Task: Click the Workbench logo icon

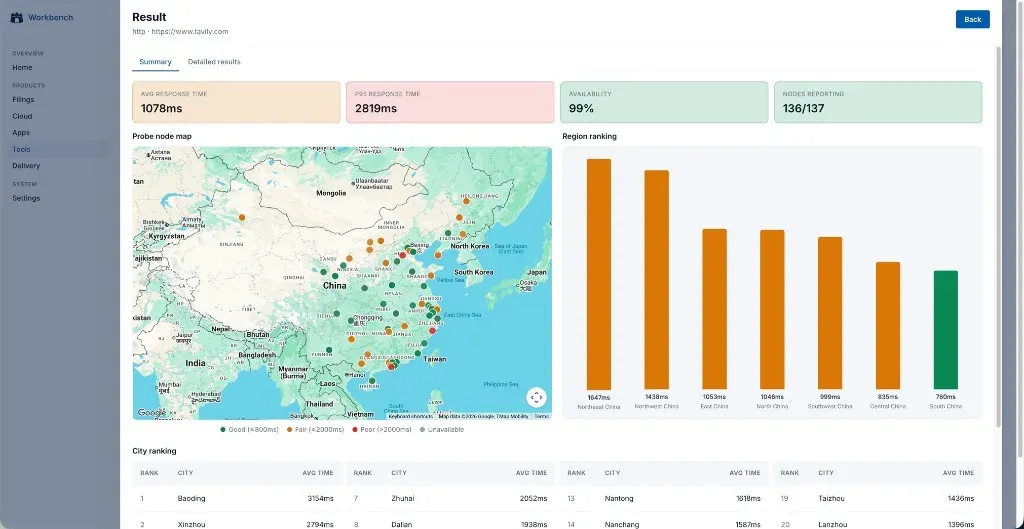Action: (17, 18)
